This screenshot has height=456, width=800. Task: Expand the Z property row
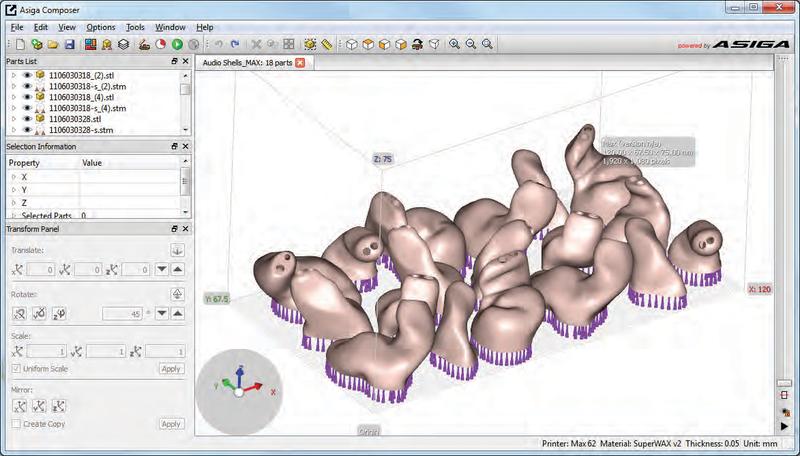14,202
